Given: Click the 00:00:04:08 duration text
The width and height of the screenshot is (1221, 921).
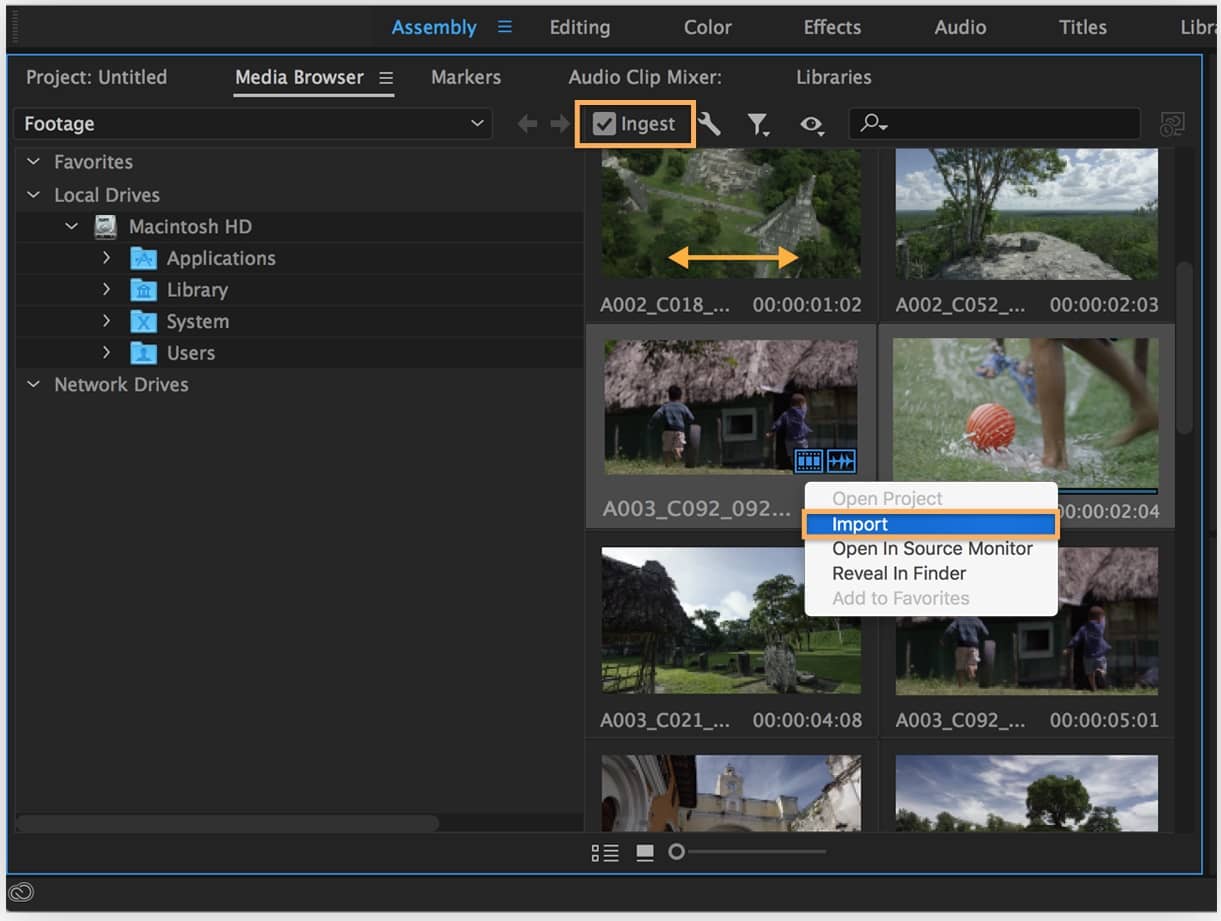Looking at the screenshot, I should [807, 720].
